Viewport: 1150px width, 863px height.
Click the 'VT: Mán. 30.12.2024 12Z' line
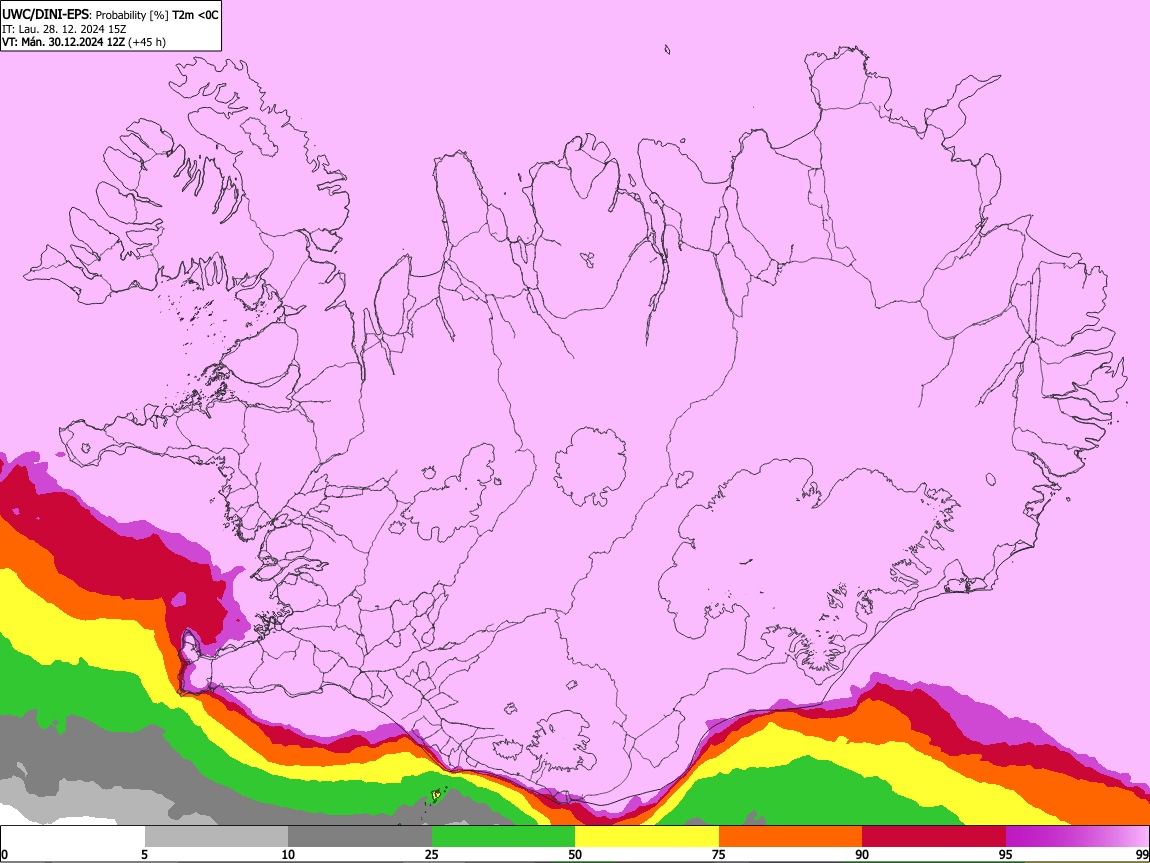64,42
